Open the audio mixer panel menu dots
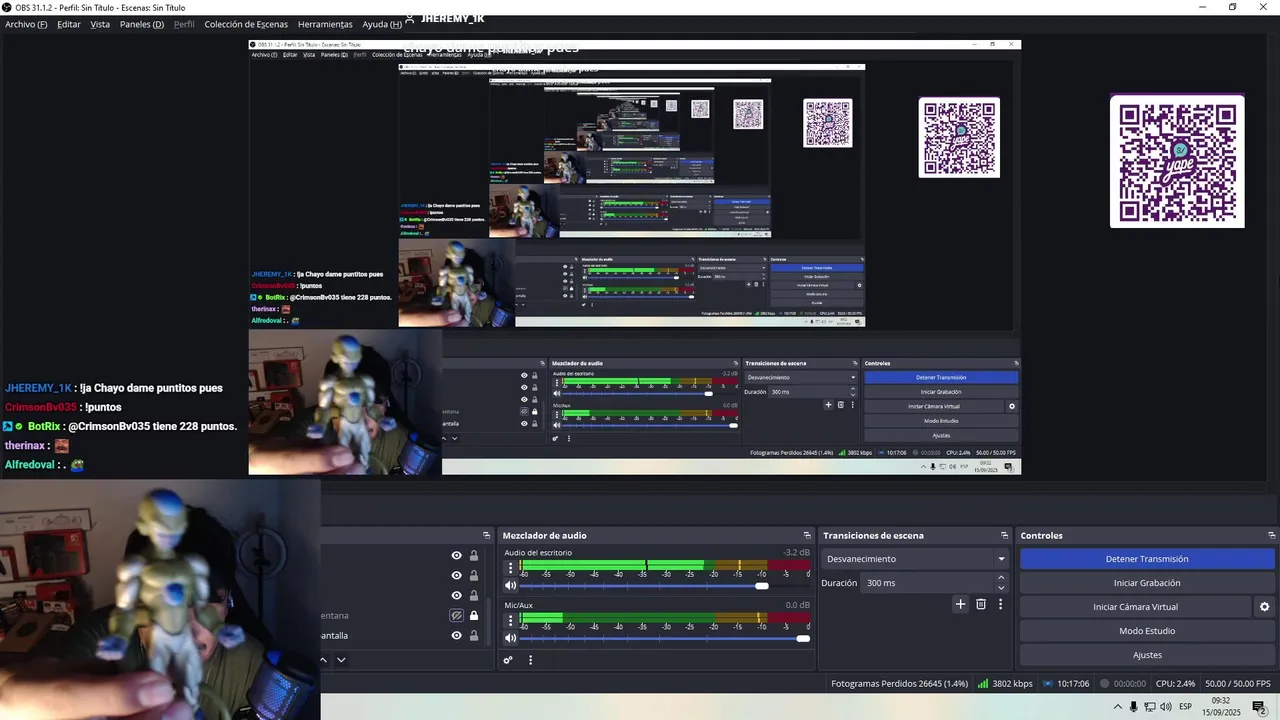 (530, 660)
